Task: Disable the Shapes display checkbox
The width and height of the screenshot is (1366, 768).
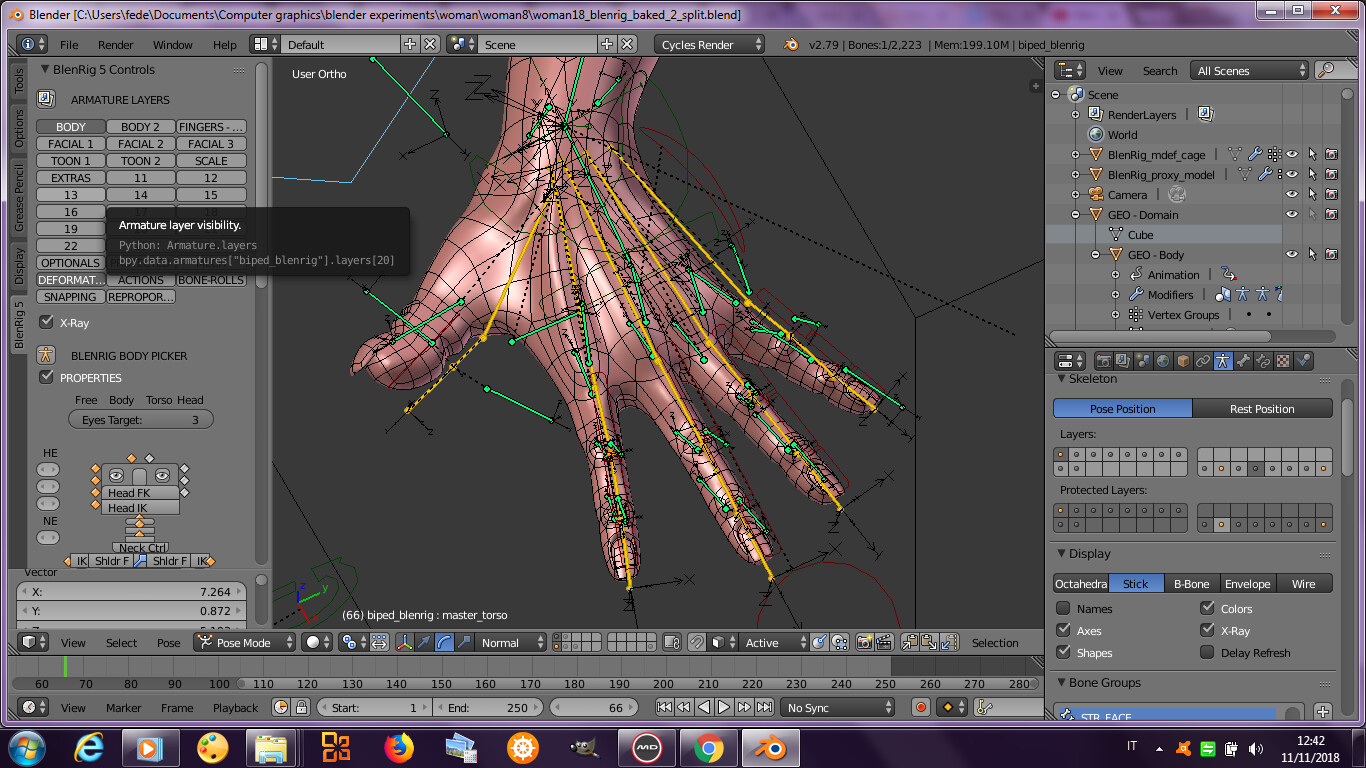Action: click(x=1064, y=652)
